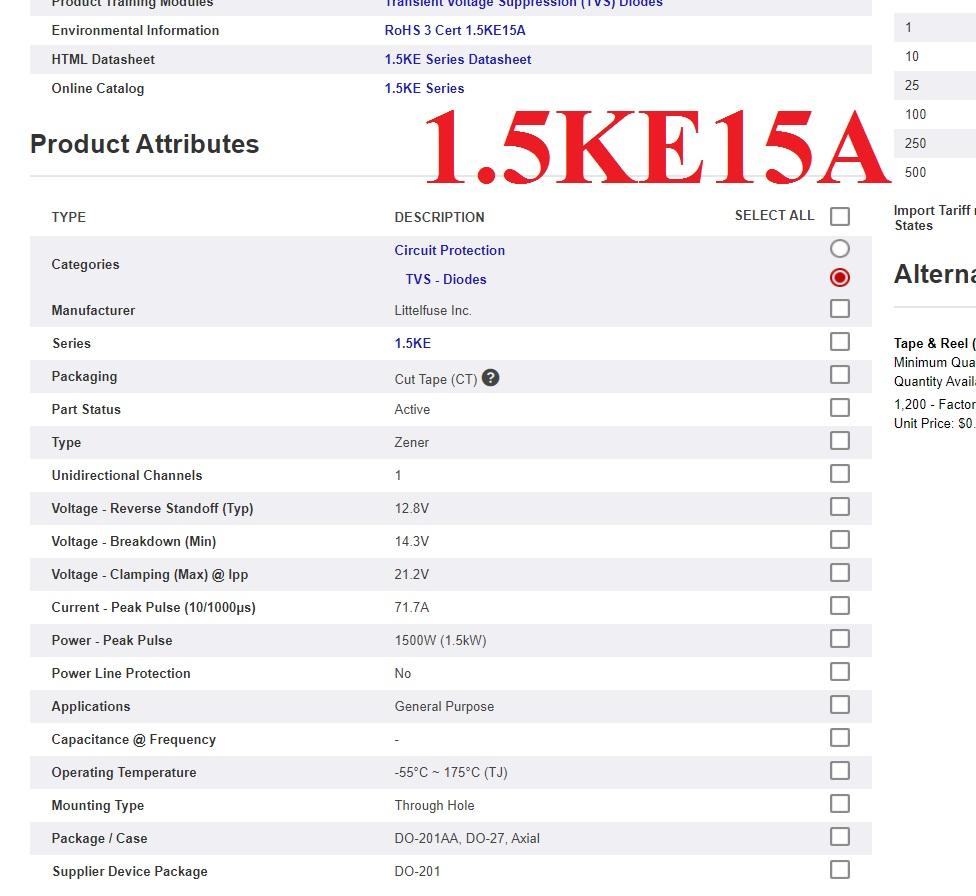The image size is (976, 896).
Task: Tick the Packaging Cut Tape checkbox
Action: click(x=840, y=374)
